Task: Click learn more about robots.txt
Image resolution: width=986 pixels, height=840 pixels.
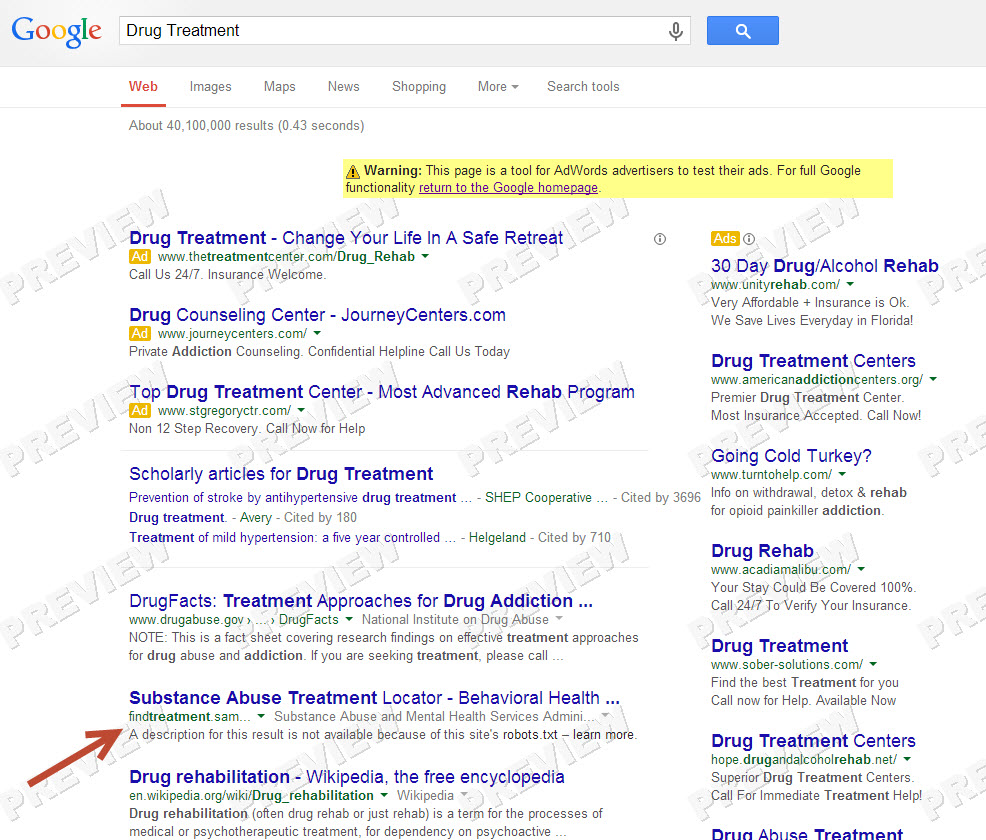Action: (x=603, y=735)
